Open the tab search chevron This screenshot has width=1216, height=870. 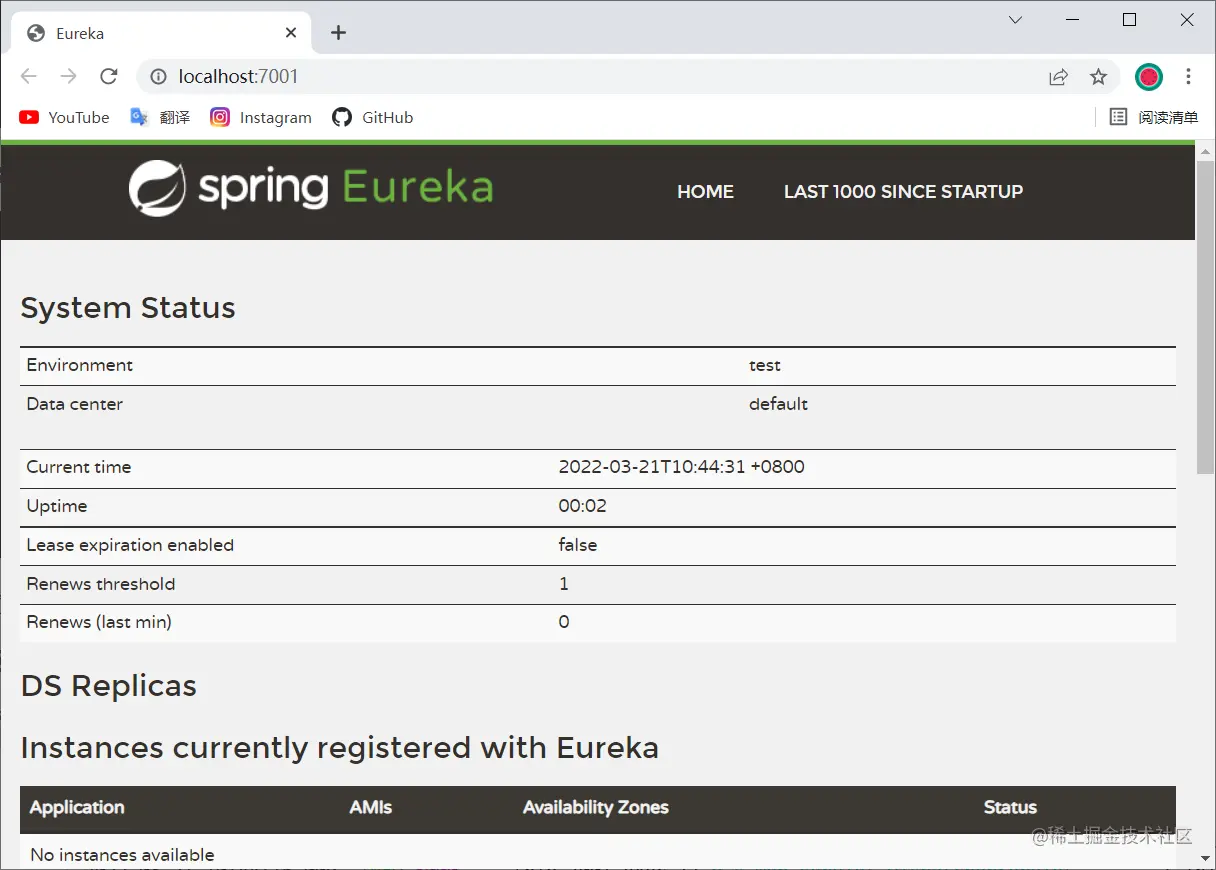1015,20
